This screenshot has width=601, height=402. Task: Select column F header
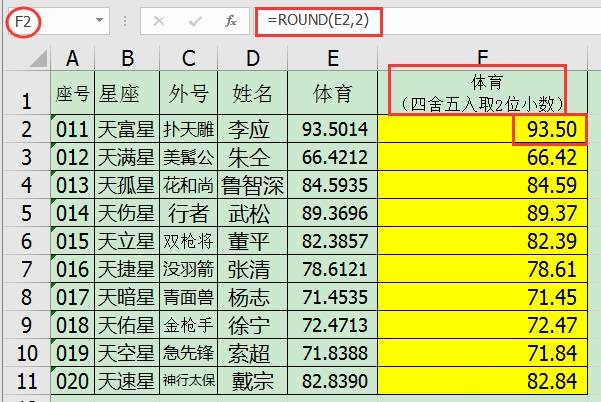(x=483, y=58)
